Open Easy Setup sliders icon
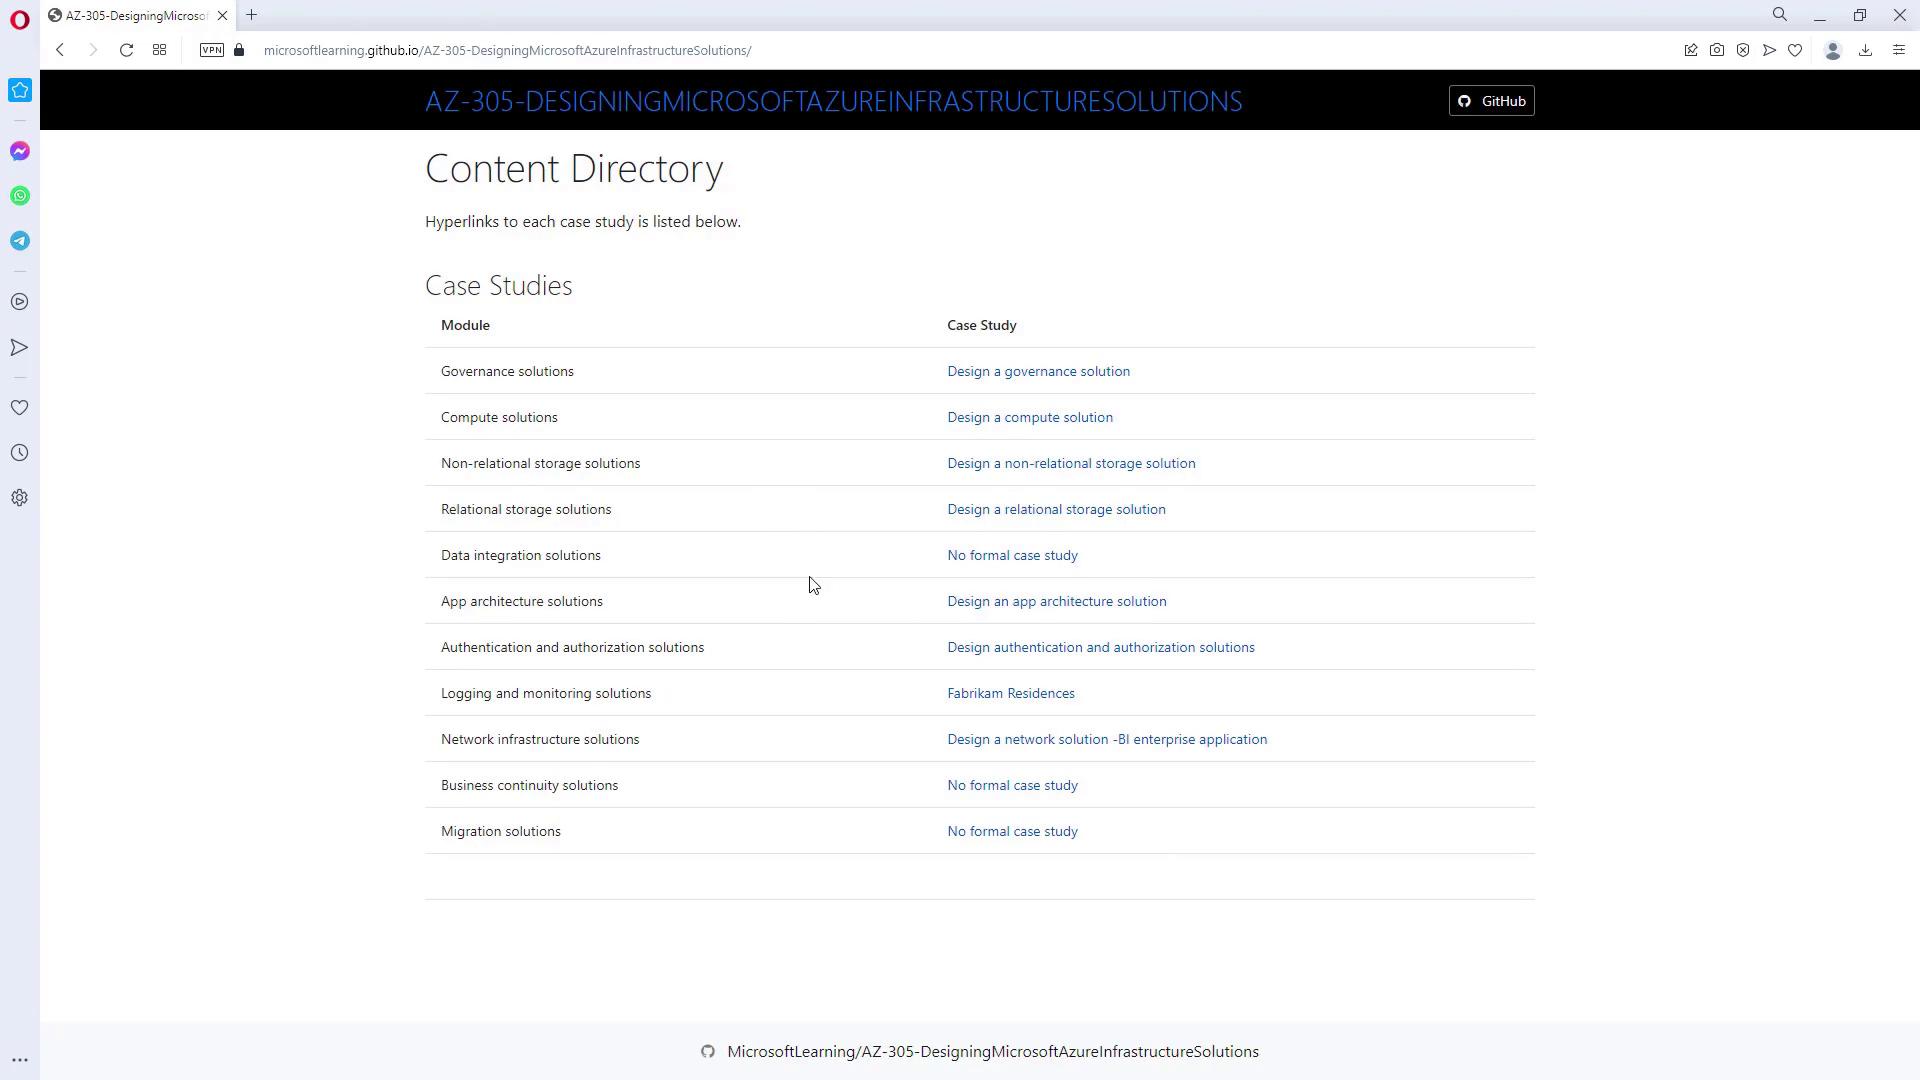The height and width of the screenshot is (1080, 1920). (x=1899, y=50)
